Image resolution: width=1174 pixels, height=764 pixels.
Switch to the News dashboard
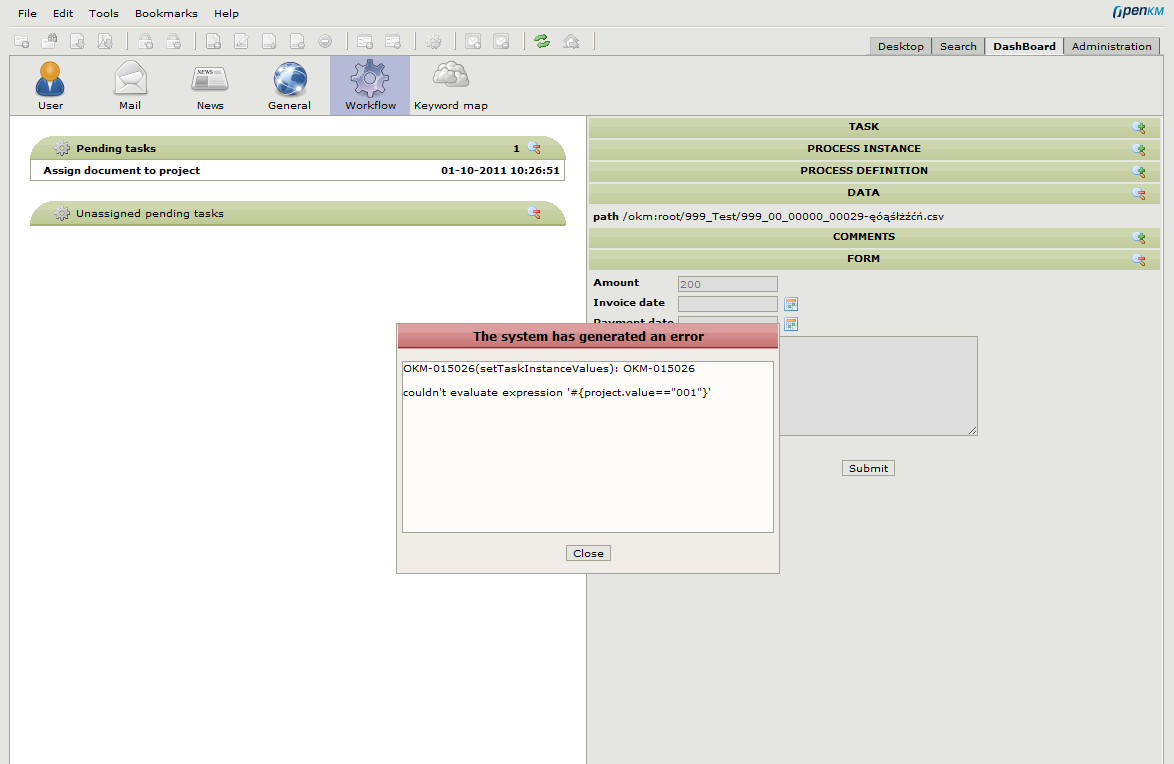(210, 85)
